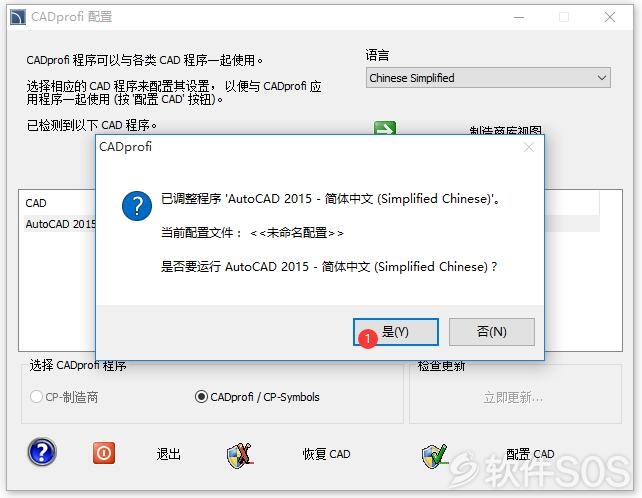Select the CP-制造商 radio button

pyautogui.click(x=36, y=396)
